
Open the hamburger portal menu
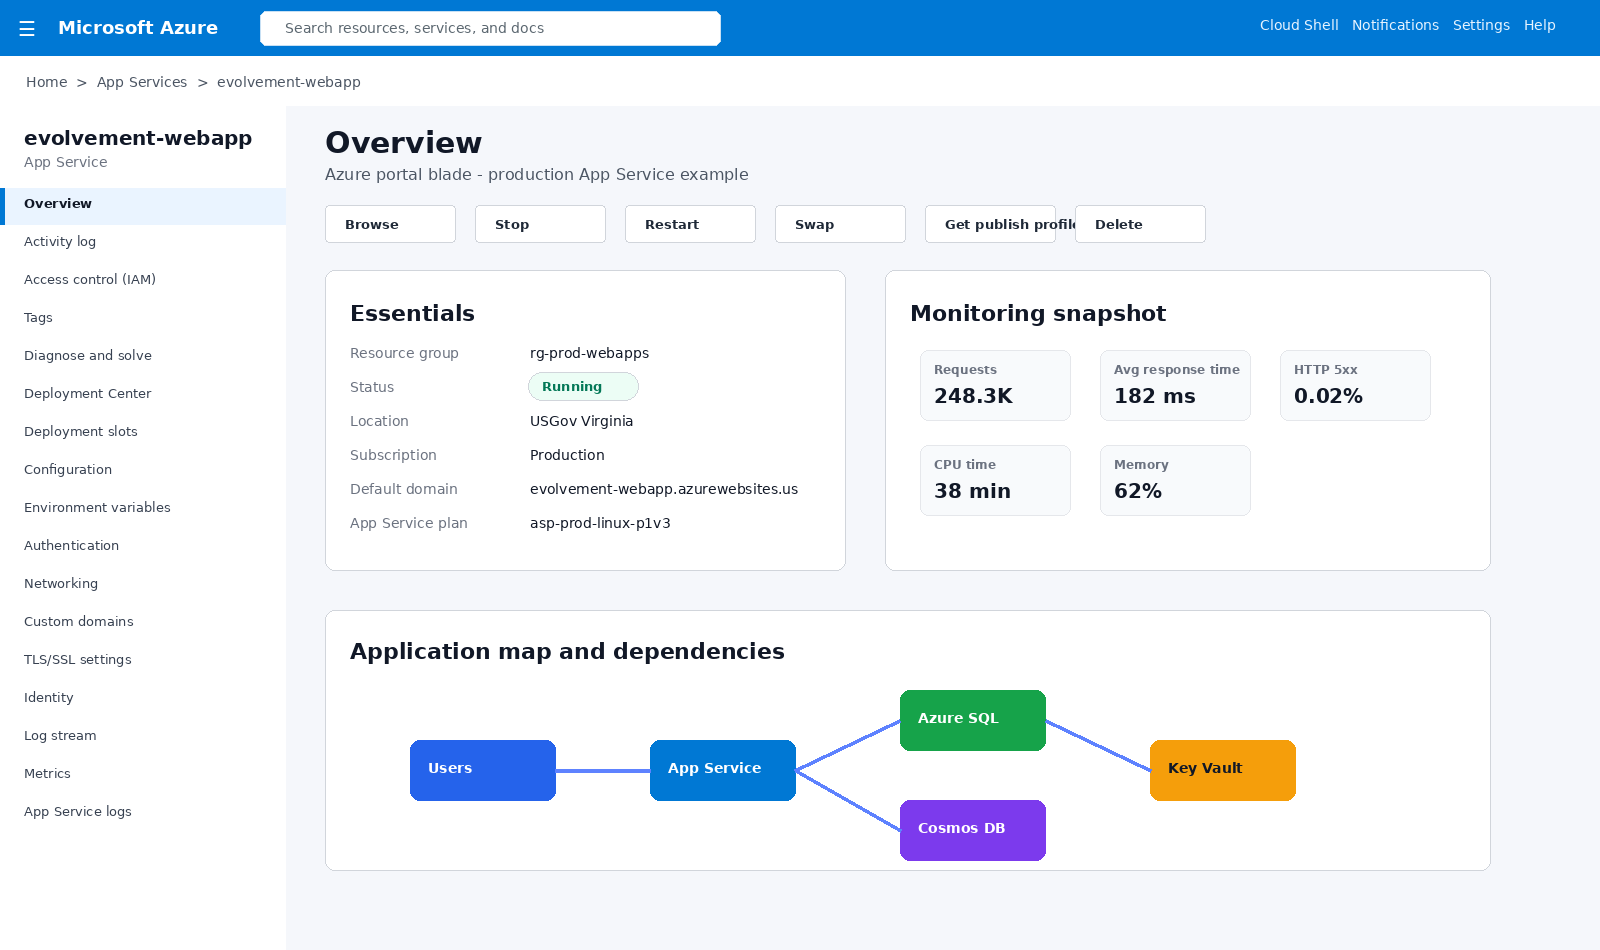27,28
